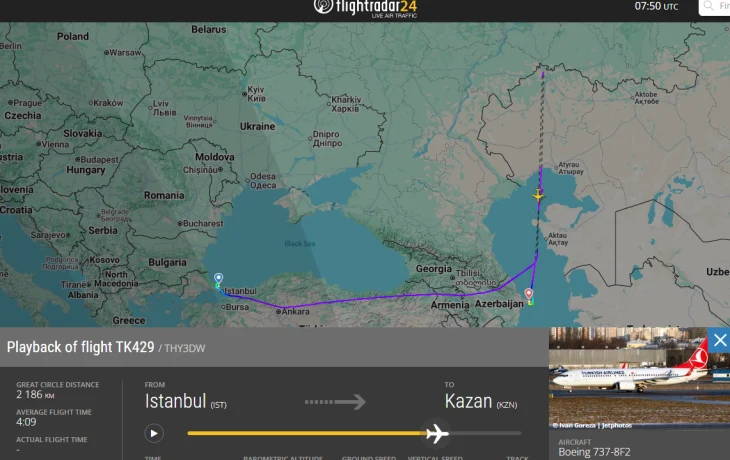Click the 07:50 UTC time display

tap(656, 6)
